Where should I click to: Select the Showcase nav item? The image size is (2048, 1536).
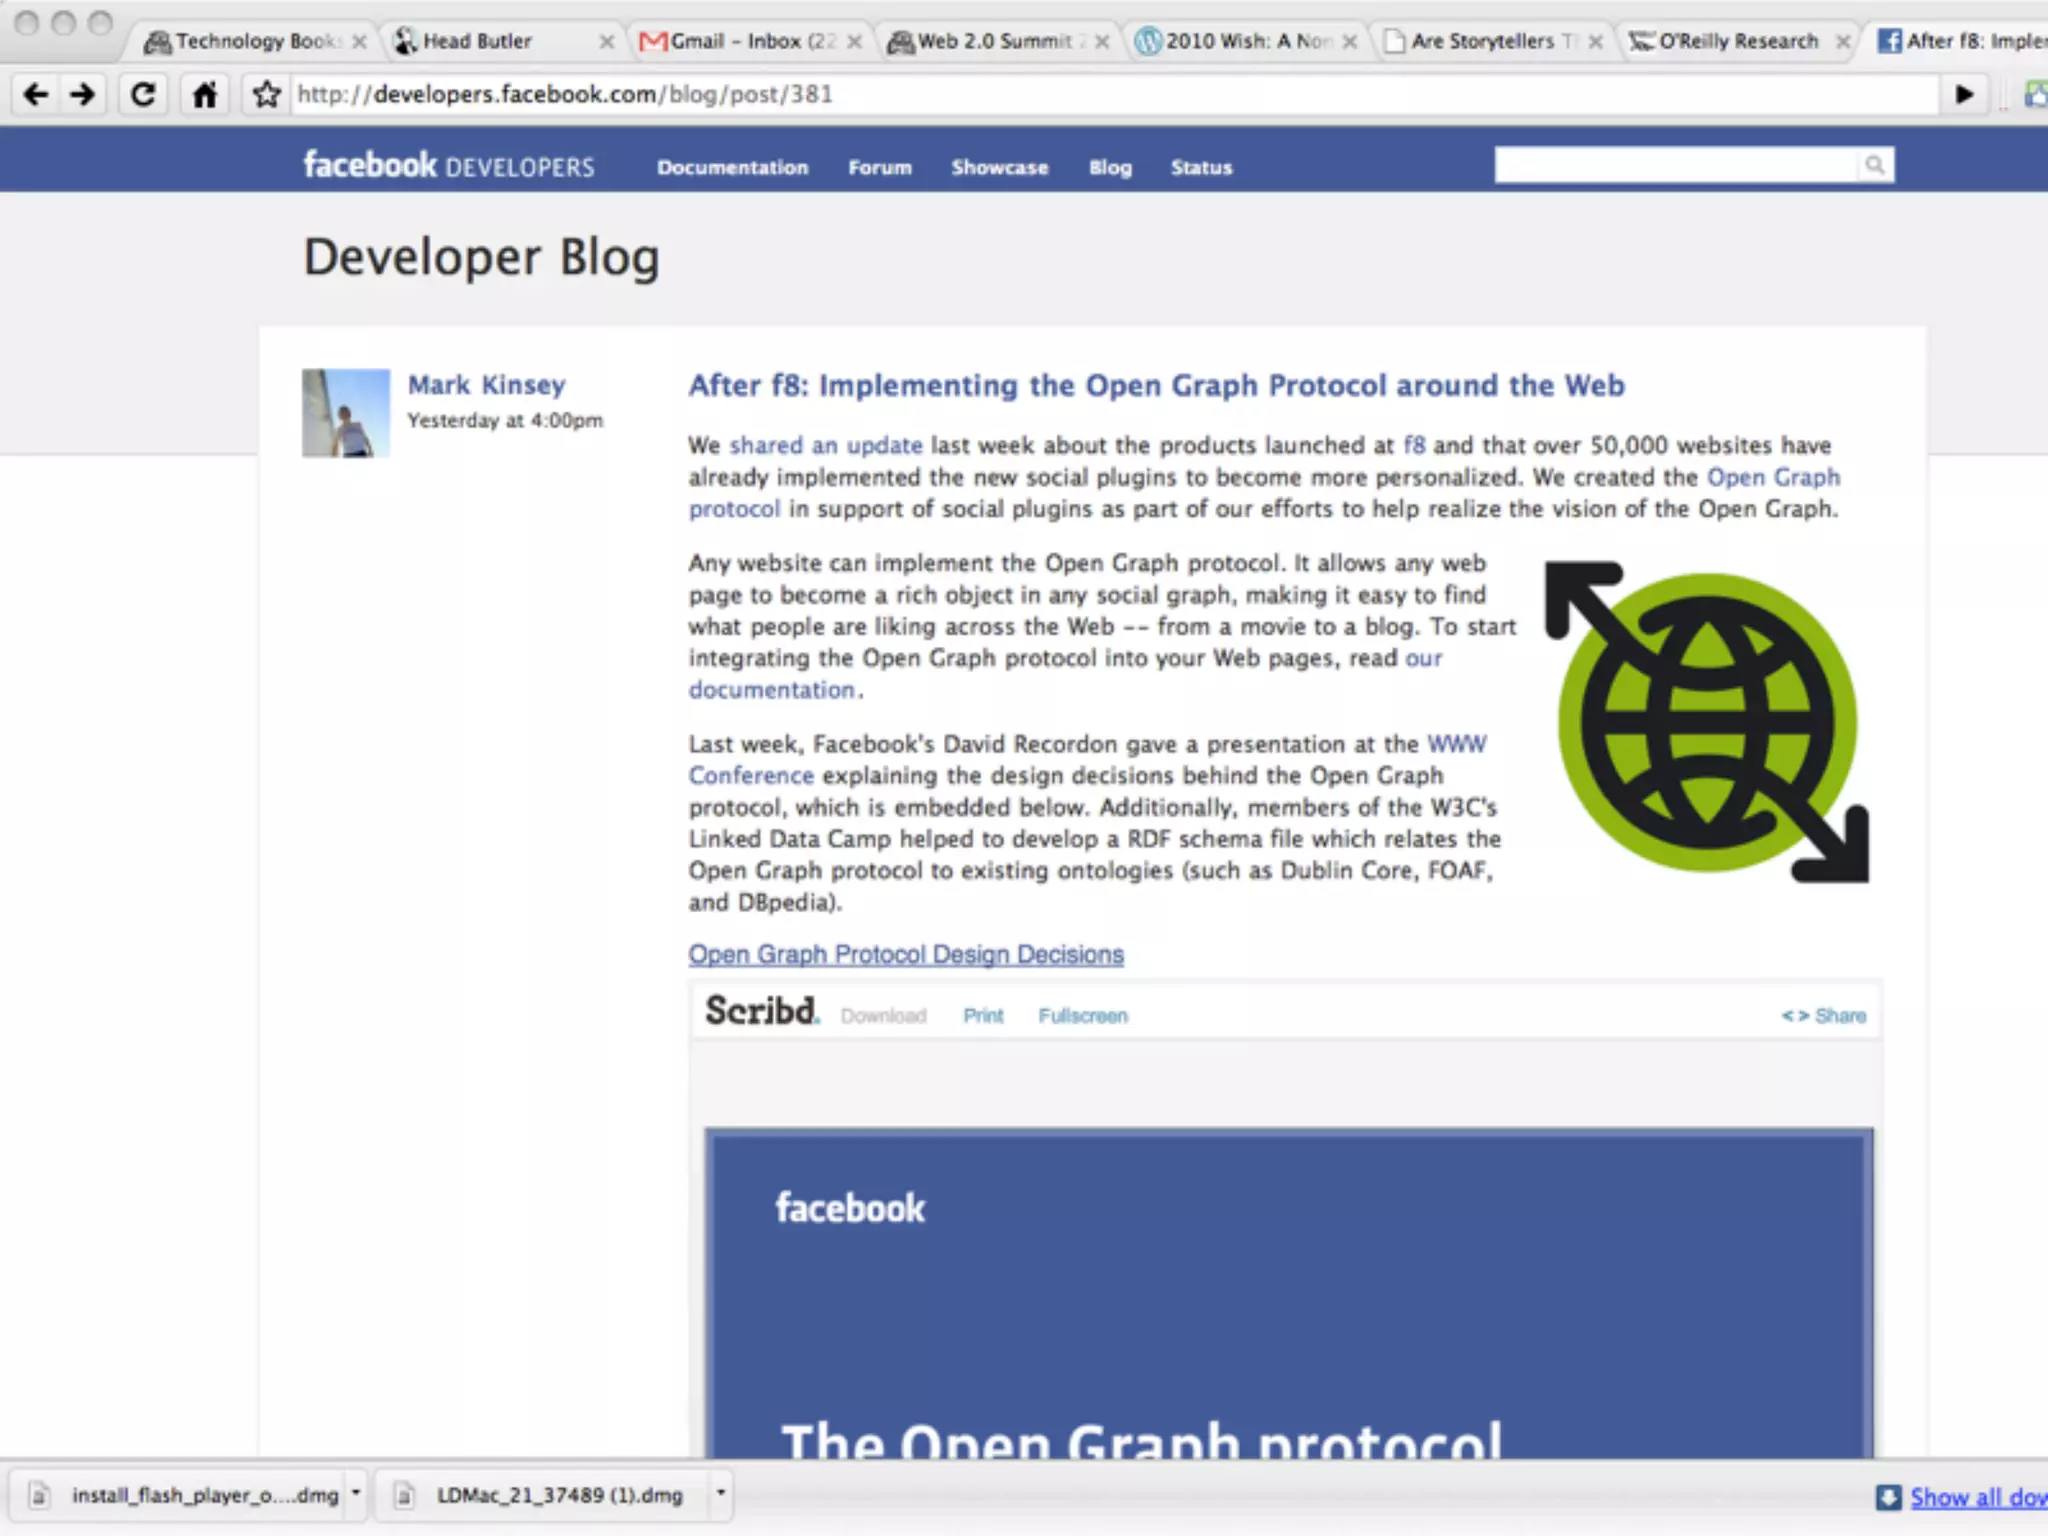(999, 168)
